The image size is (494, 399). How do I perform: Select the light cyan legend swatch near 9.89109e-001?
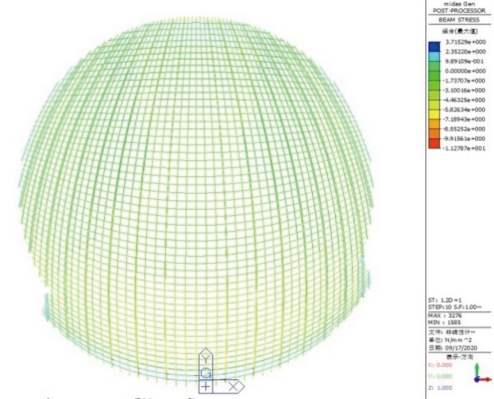pyautogui.click(x=434, y=57)
